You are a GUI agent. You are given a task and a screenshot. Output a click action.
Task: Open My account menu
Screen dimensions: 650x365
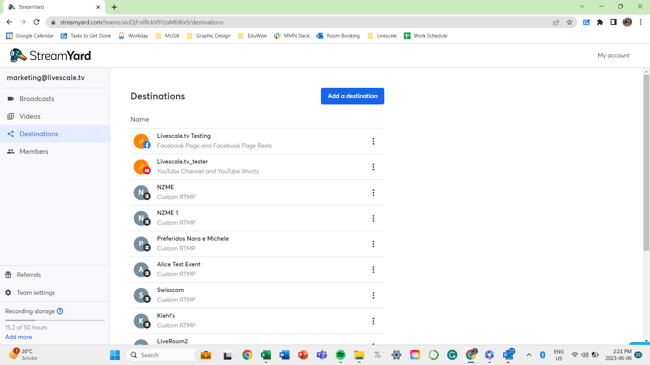[x=613, y=55]
